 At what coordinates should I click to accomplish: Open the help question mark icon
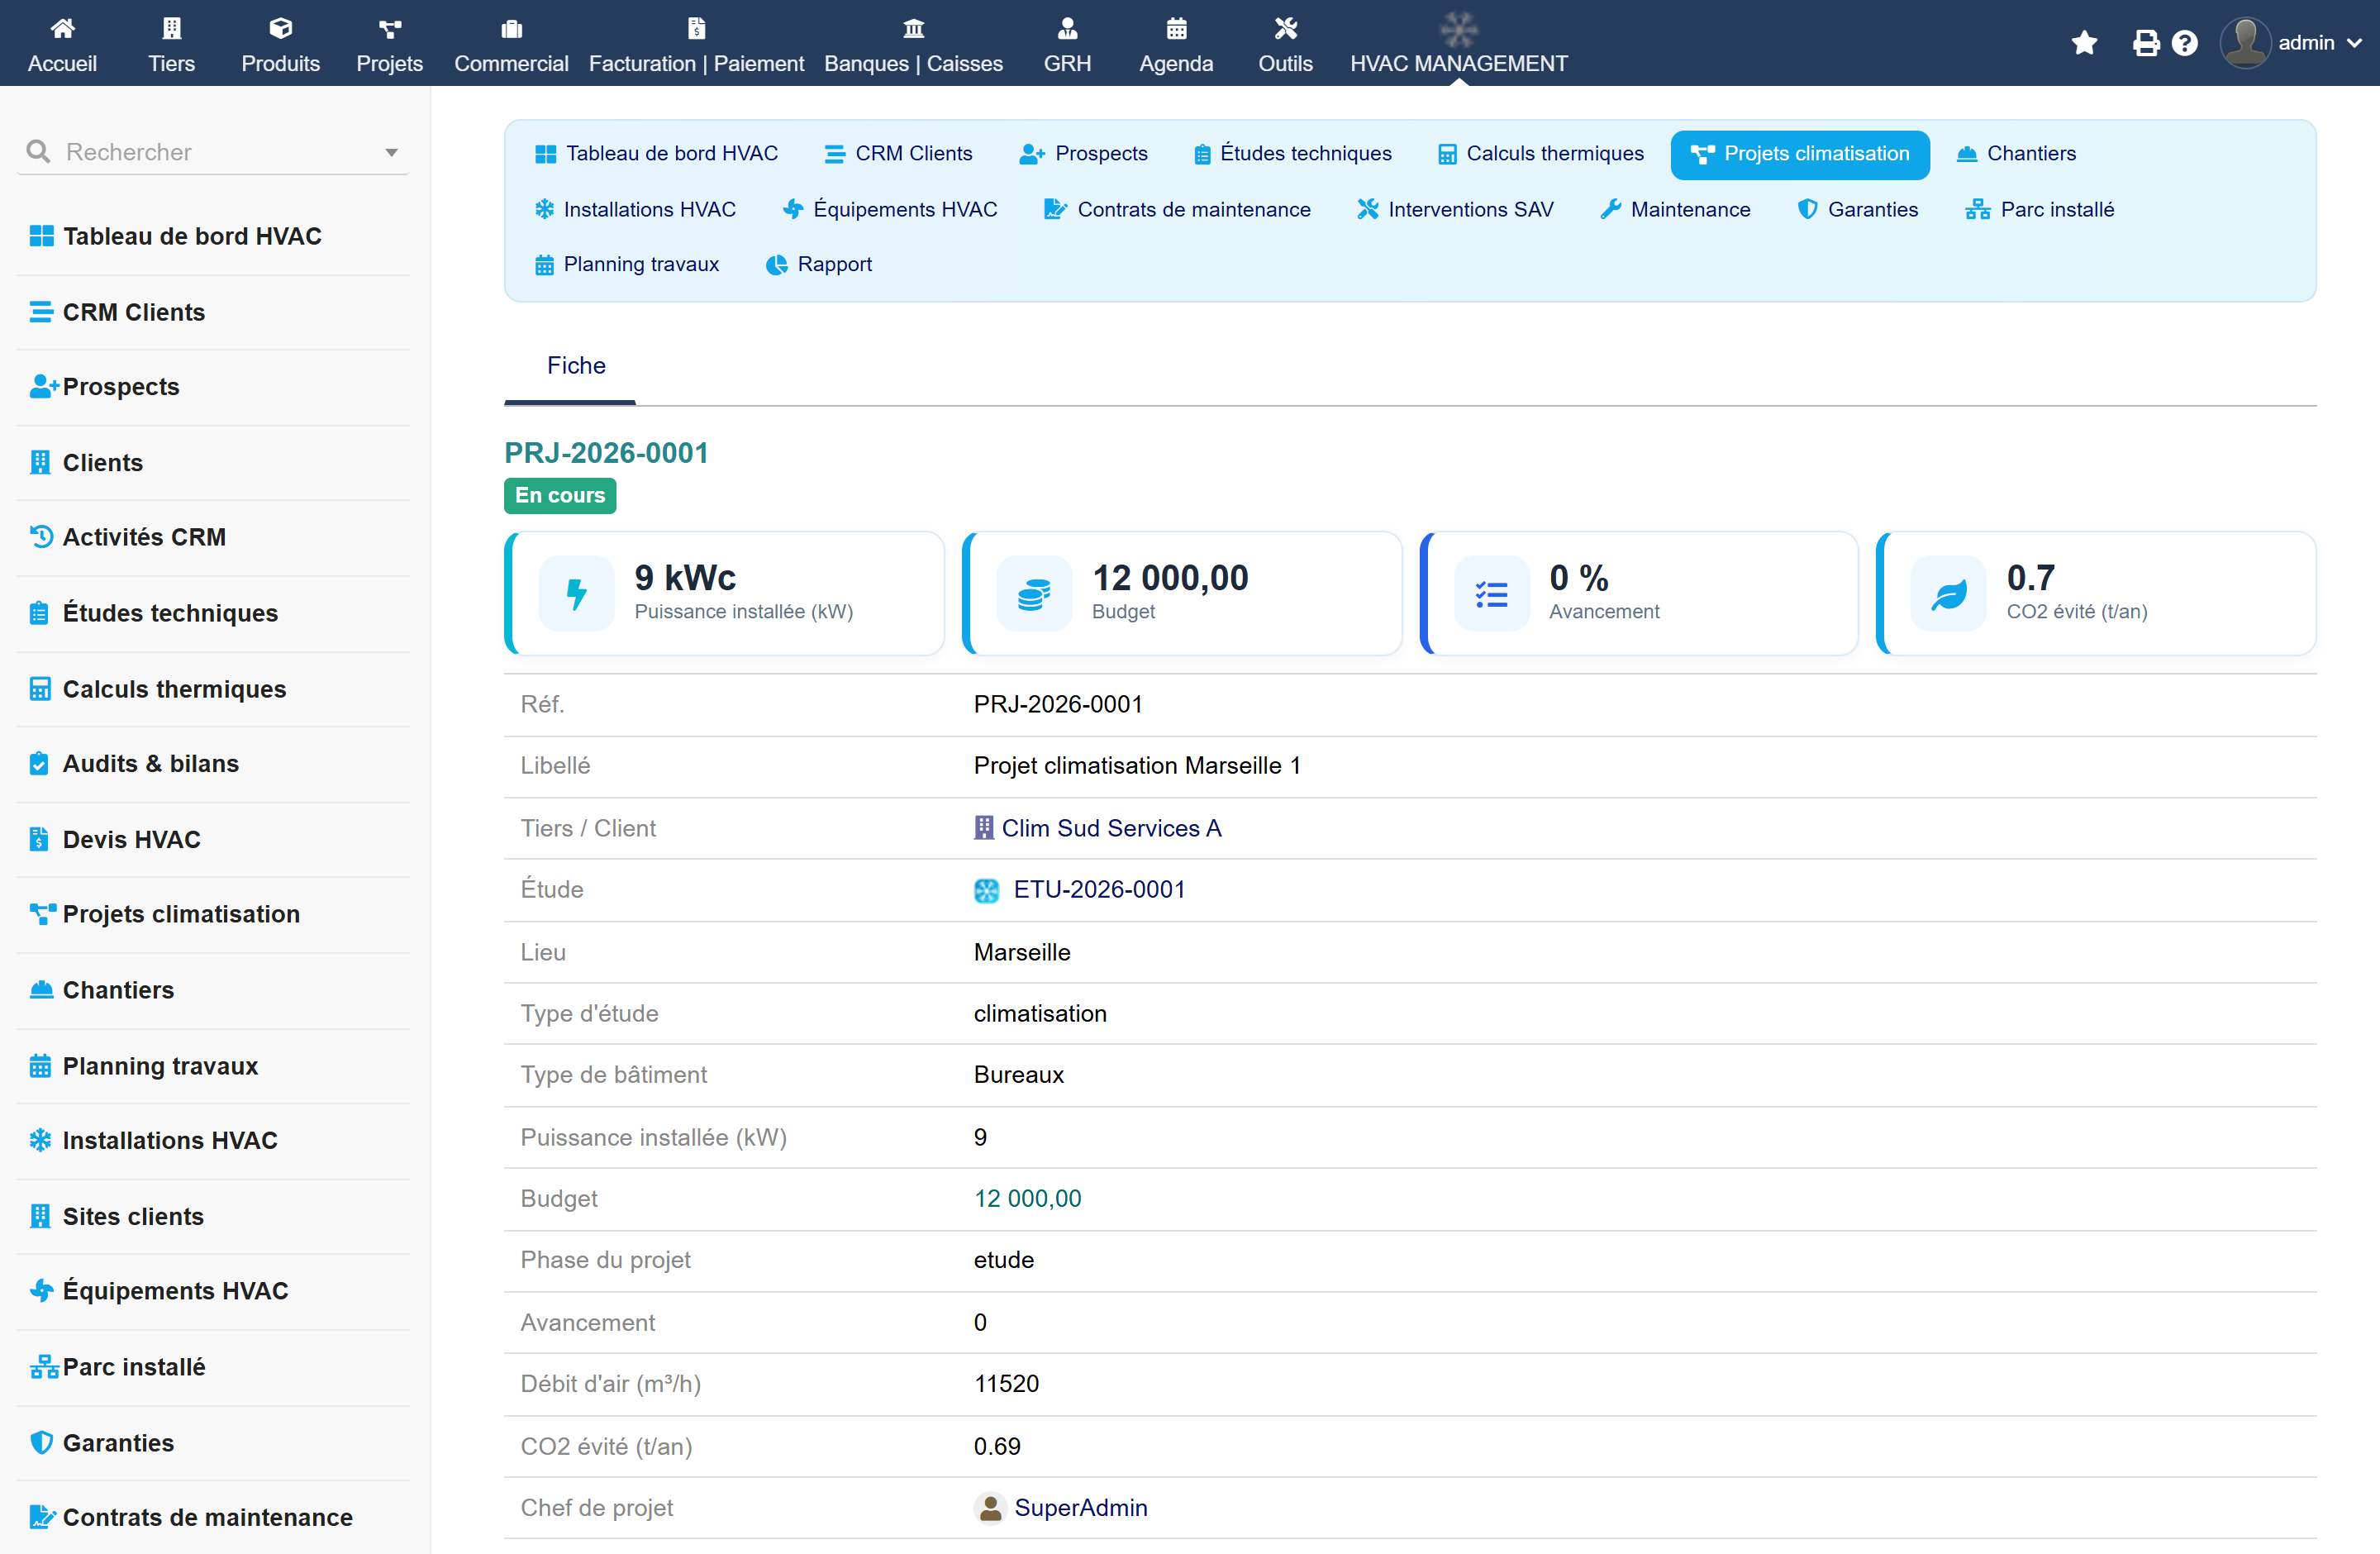[2185, 43]
